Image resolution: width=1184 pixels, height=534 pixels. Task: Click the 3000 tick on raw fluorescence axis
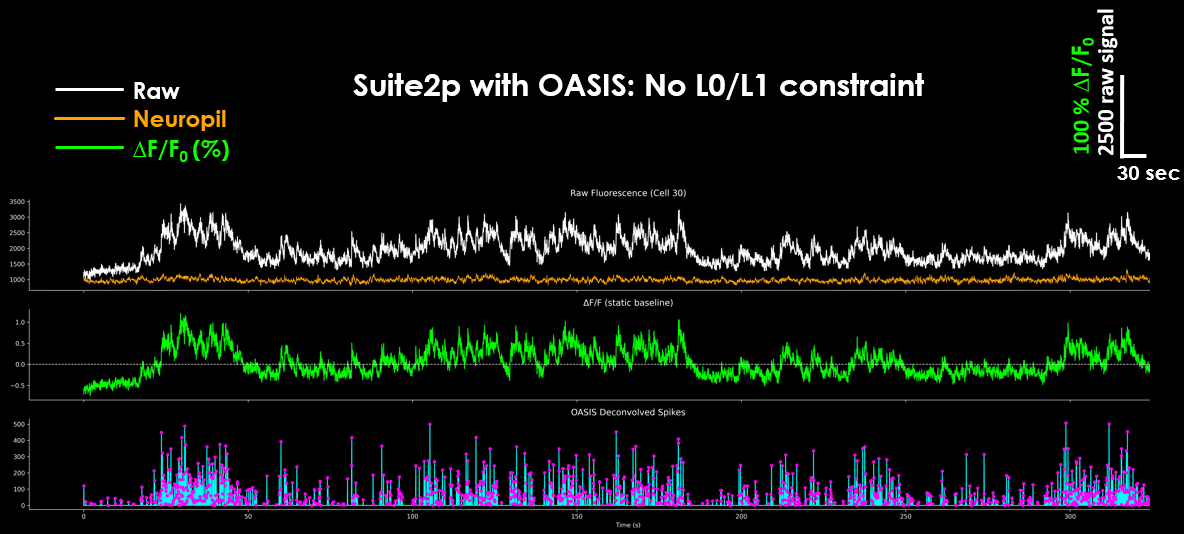(x=17, y=218)
